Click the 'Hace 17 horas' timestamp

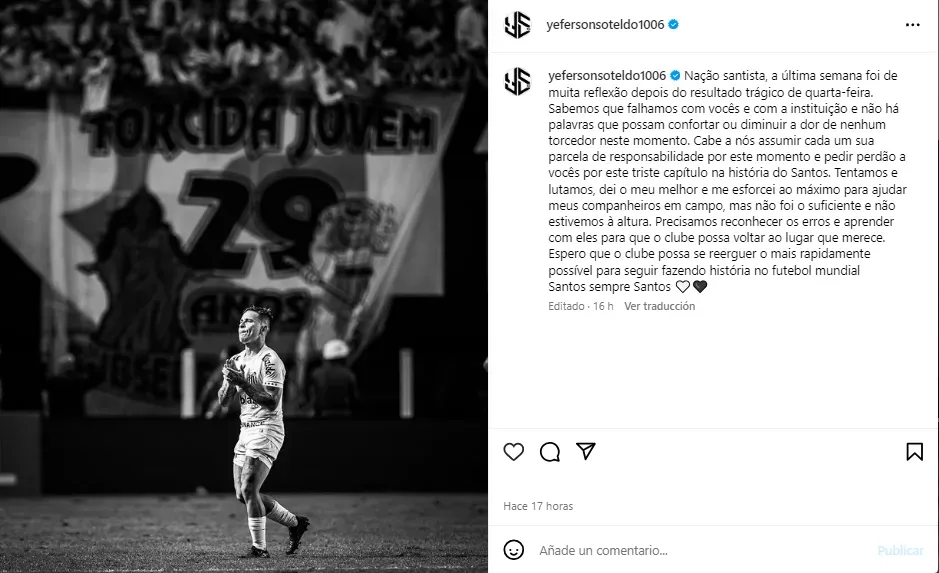pos(538,506)
